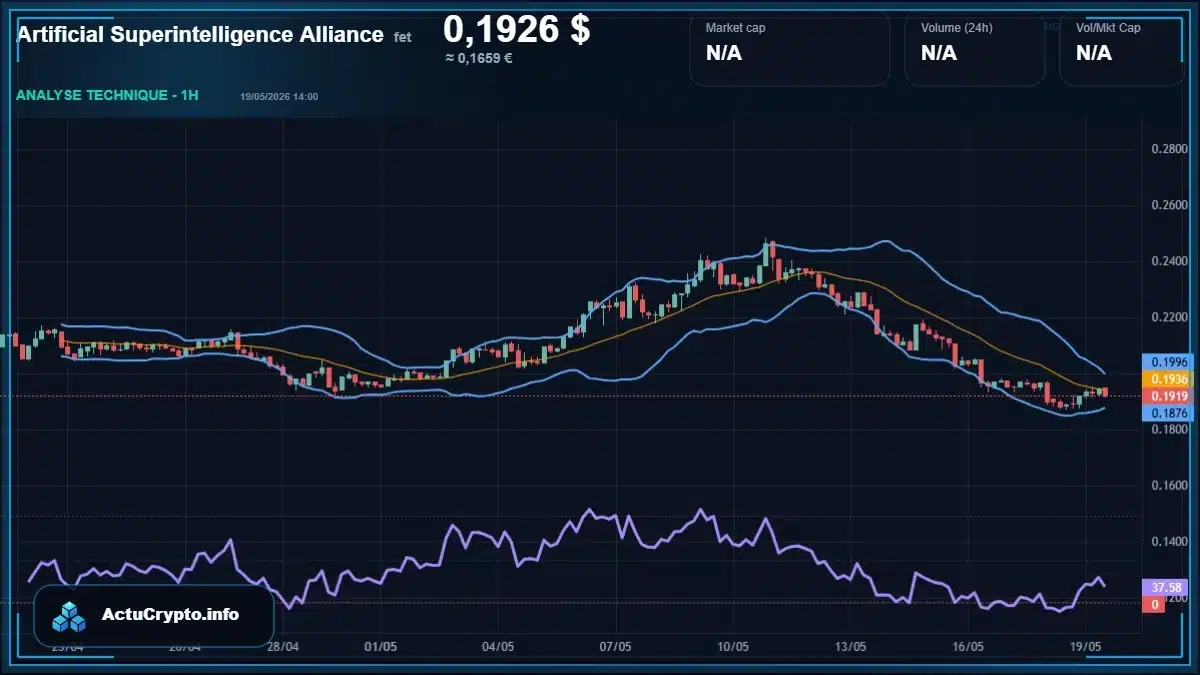Click the 10/05 date axis label
The image size is (1200, 675).
[733, 647]
